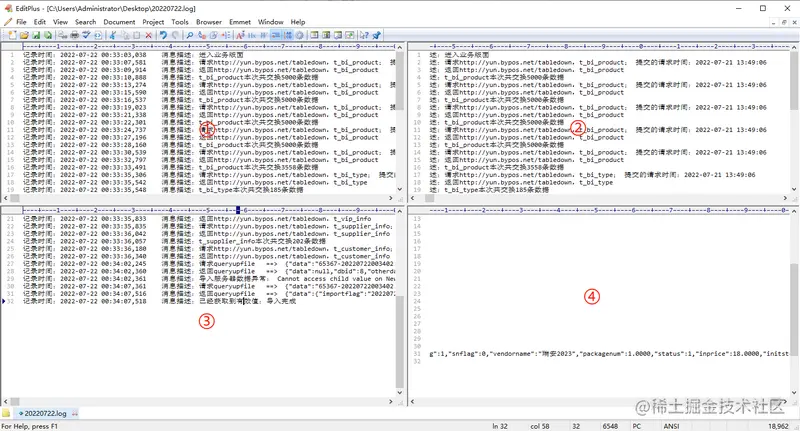This screenshot has height=431, width=800.
Task: Undo the last edit
Action: click(x=163, y=35)
